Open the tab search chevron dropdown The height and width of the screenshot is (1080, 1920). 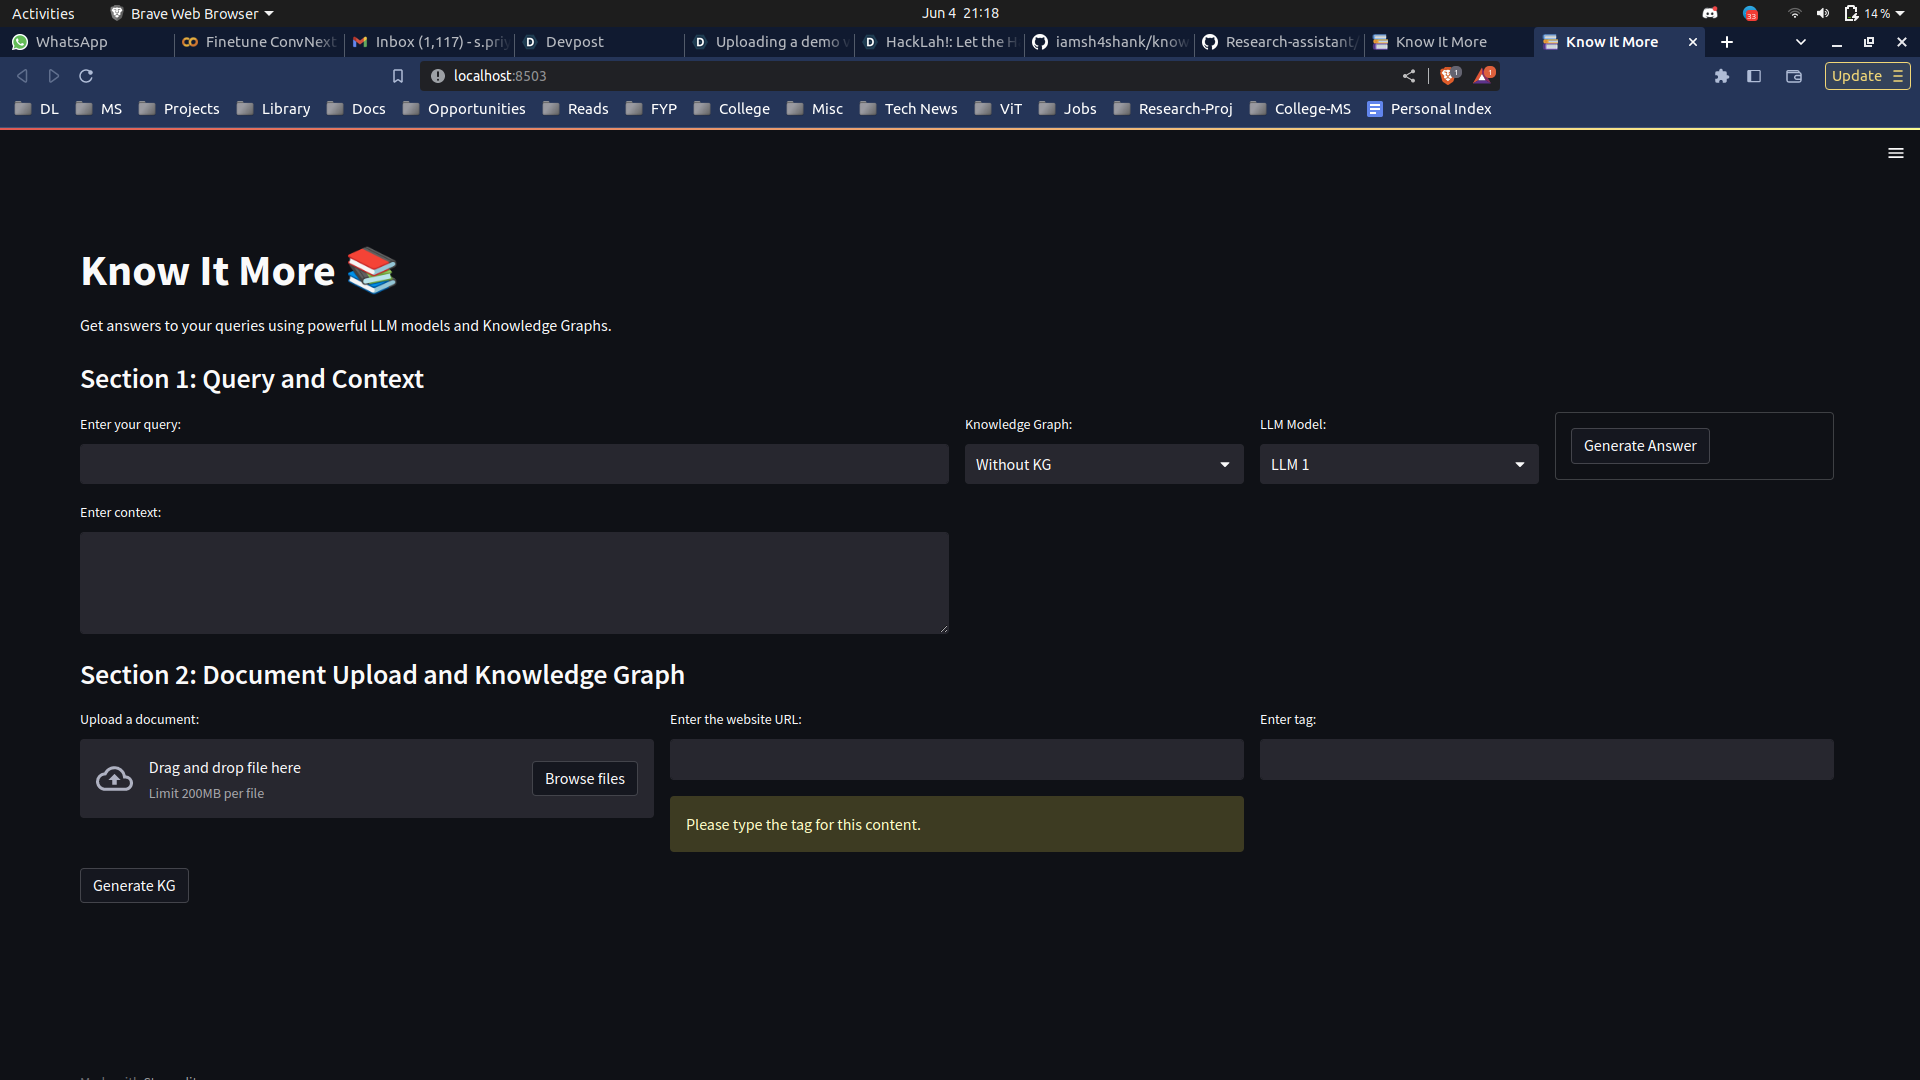tap(1801, 42)
